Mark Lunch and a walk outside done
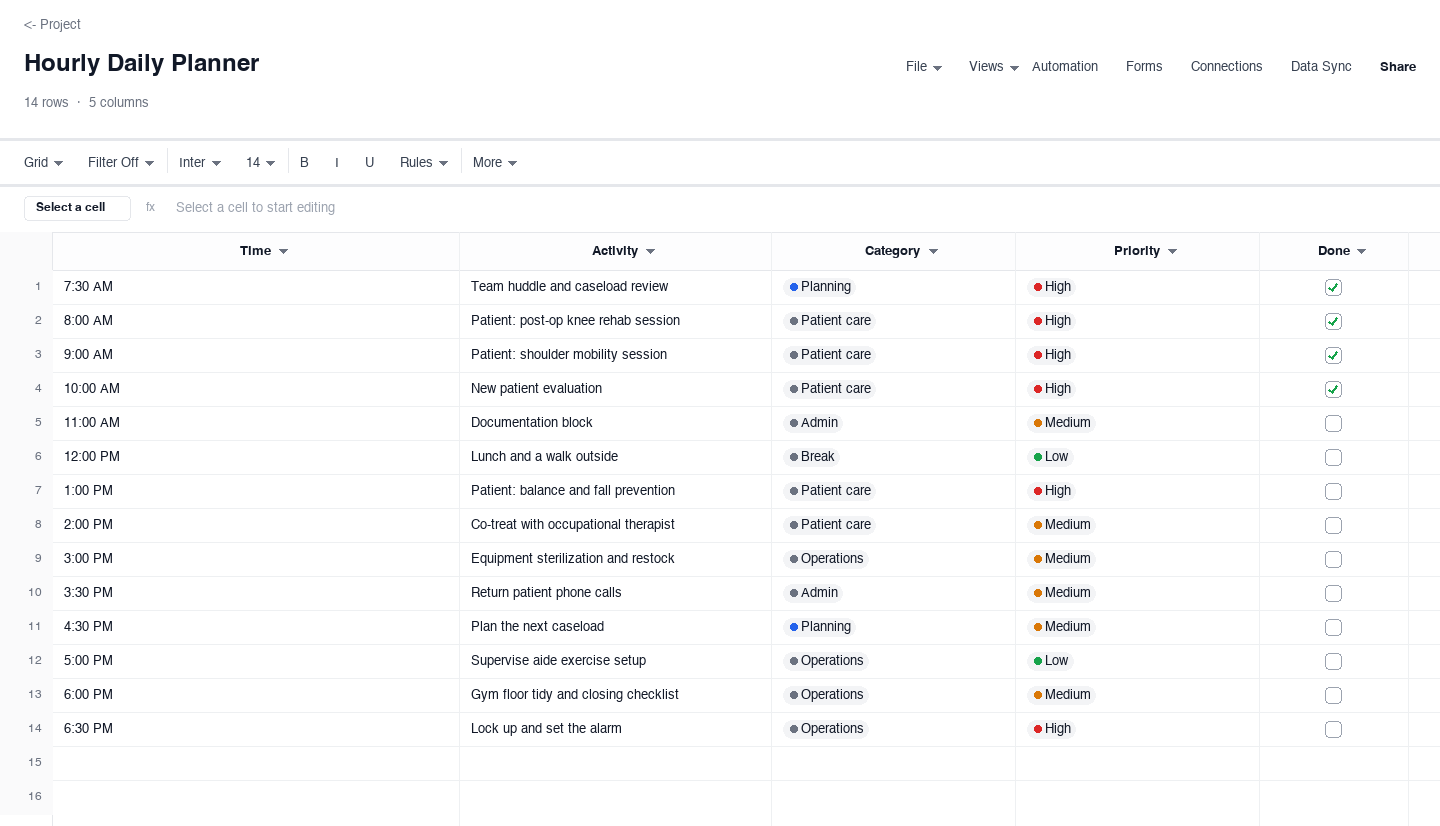 coord(1333,457)
